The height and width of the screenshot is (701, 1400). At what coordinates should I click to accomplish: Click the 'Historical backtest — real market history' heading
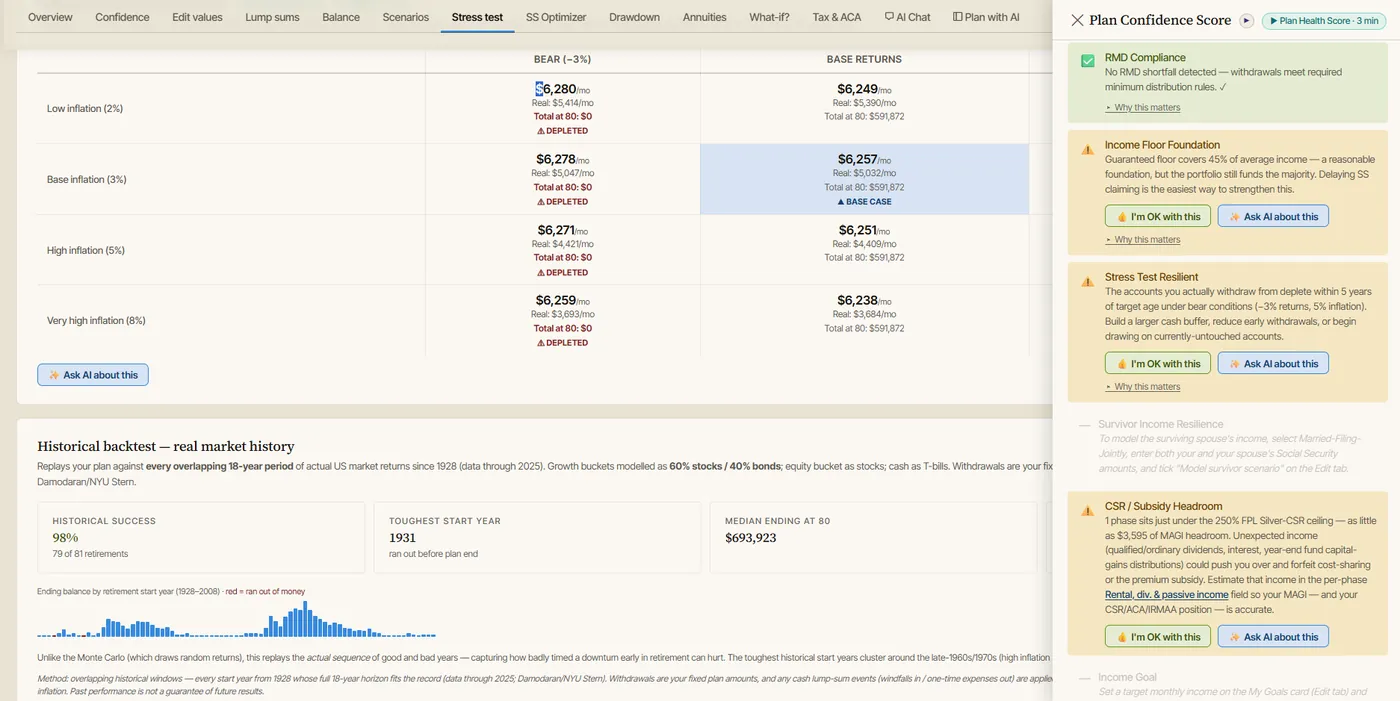[x=166, y=446]
